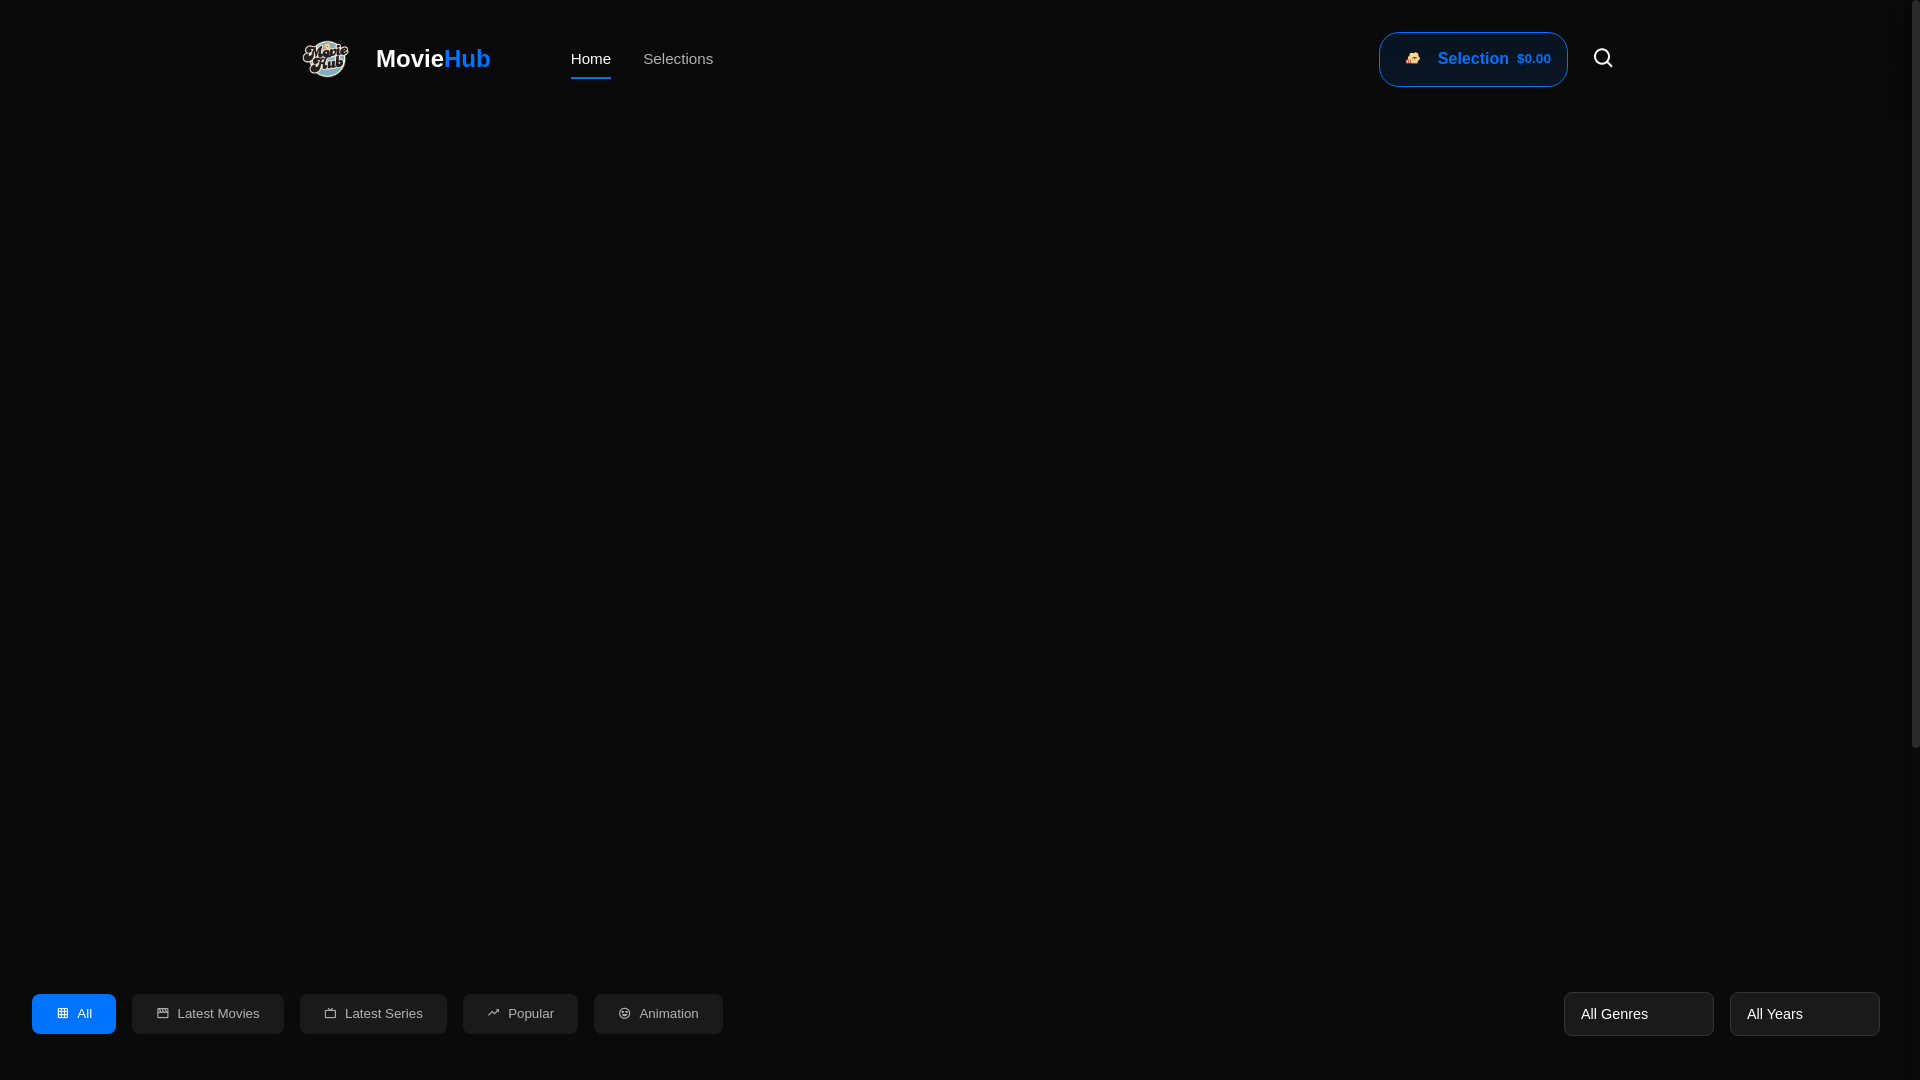Click the Latest Series text label
The height and width of the screenshot is (1080, 1920).
point(384,1013)
